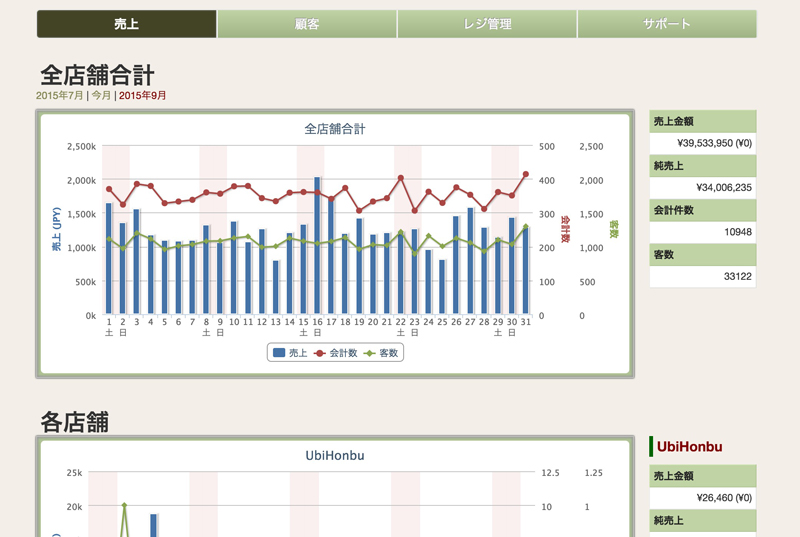Click the ¥34,006,235 net sales value
Viewport: 800px width, 537px height.
tap(724, 188)
